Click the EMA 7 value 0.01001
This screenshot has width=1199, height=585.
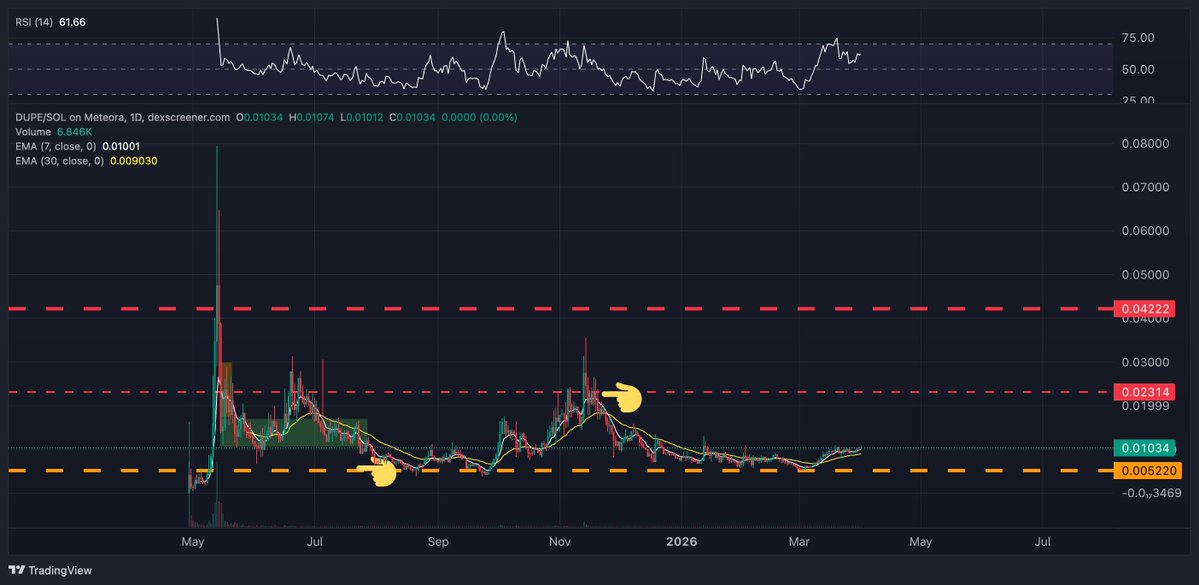[121, 146]
